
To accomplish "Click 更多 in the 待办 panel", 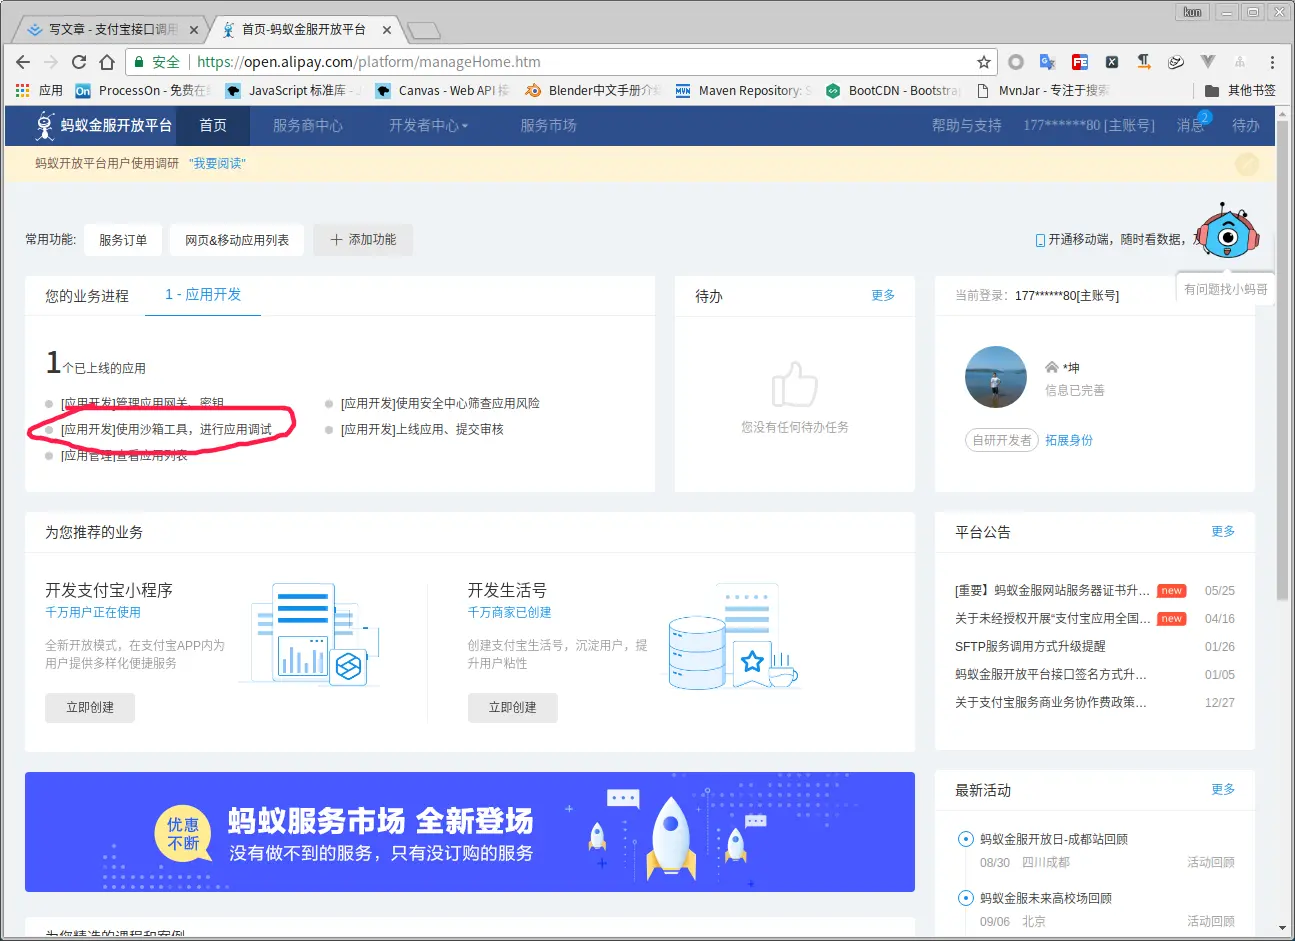I will (x=883, y=295).
